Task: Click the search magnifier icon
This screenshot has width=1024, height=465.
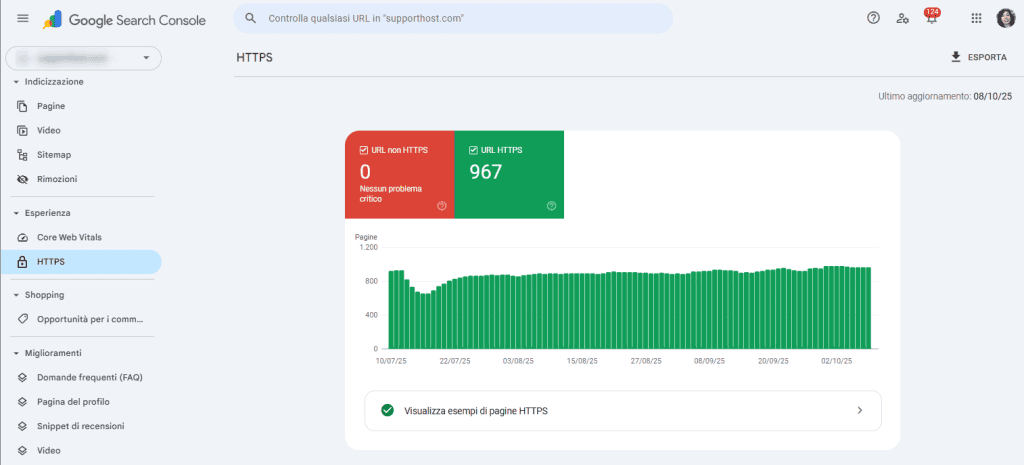Action: pyautogui.click(x=250, y=18)
